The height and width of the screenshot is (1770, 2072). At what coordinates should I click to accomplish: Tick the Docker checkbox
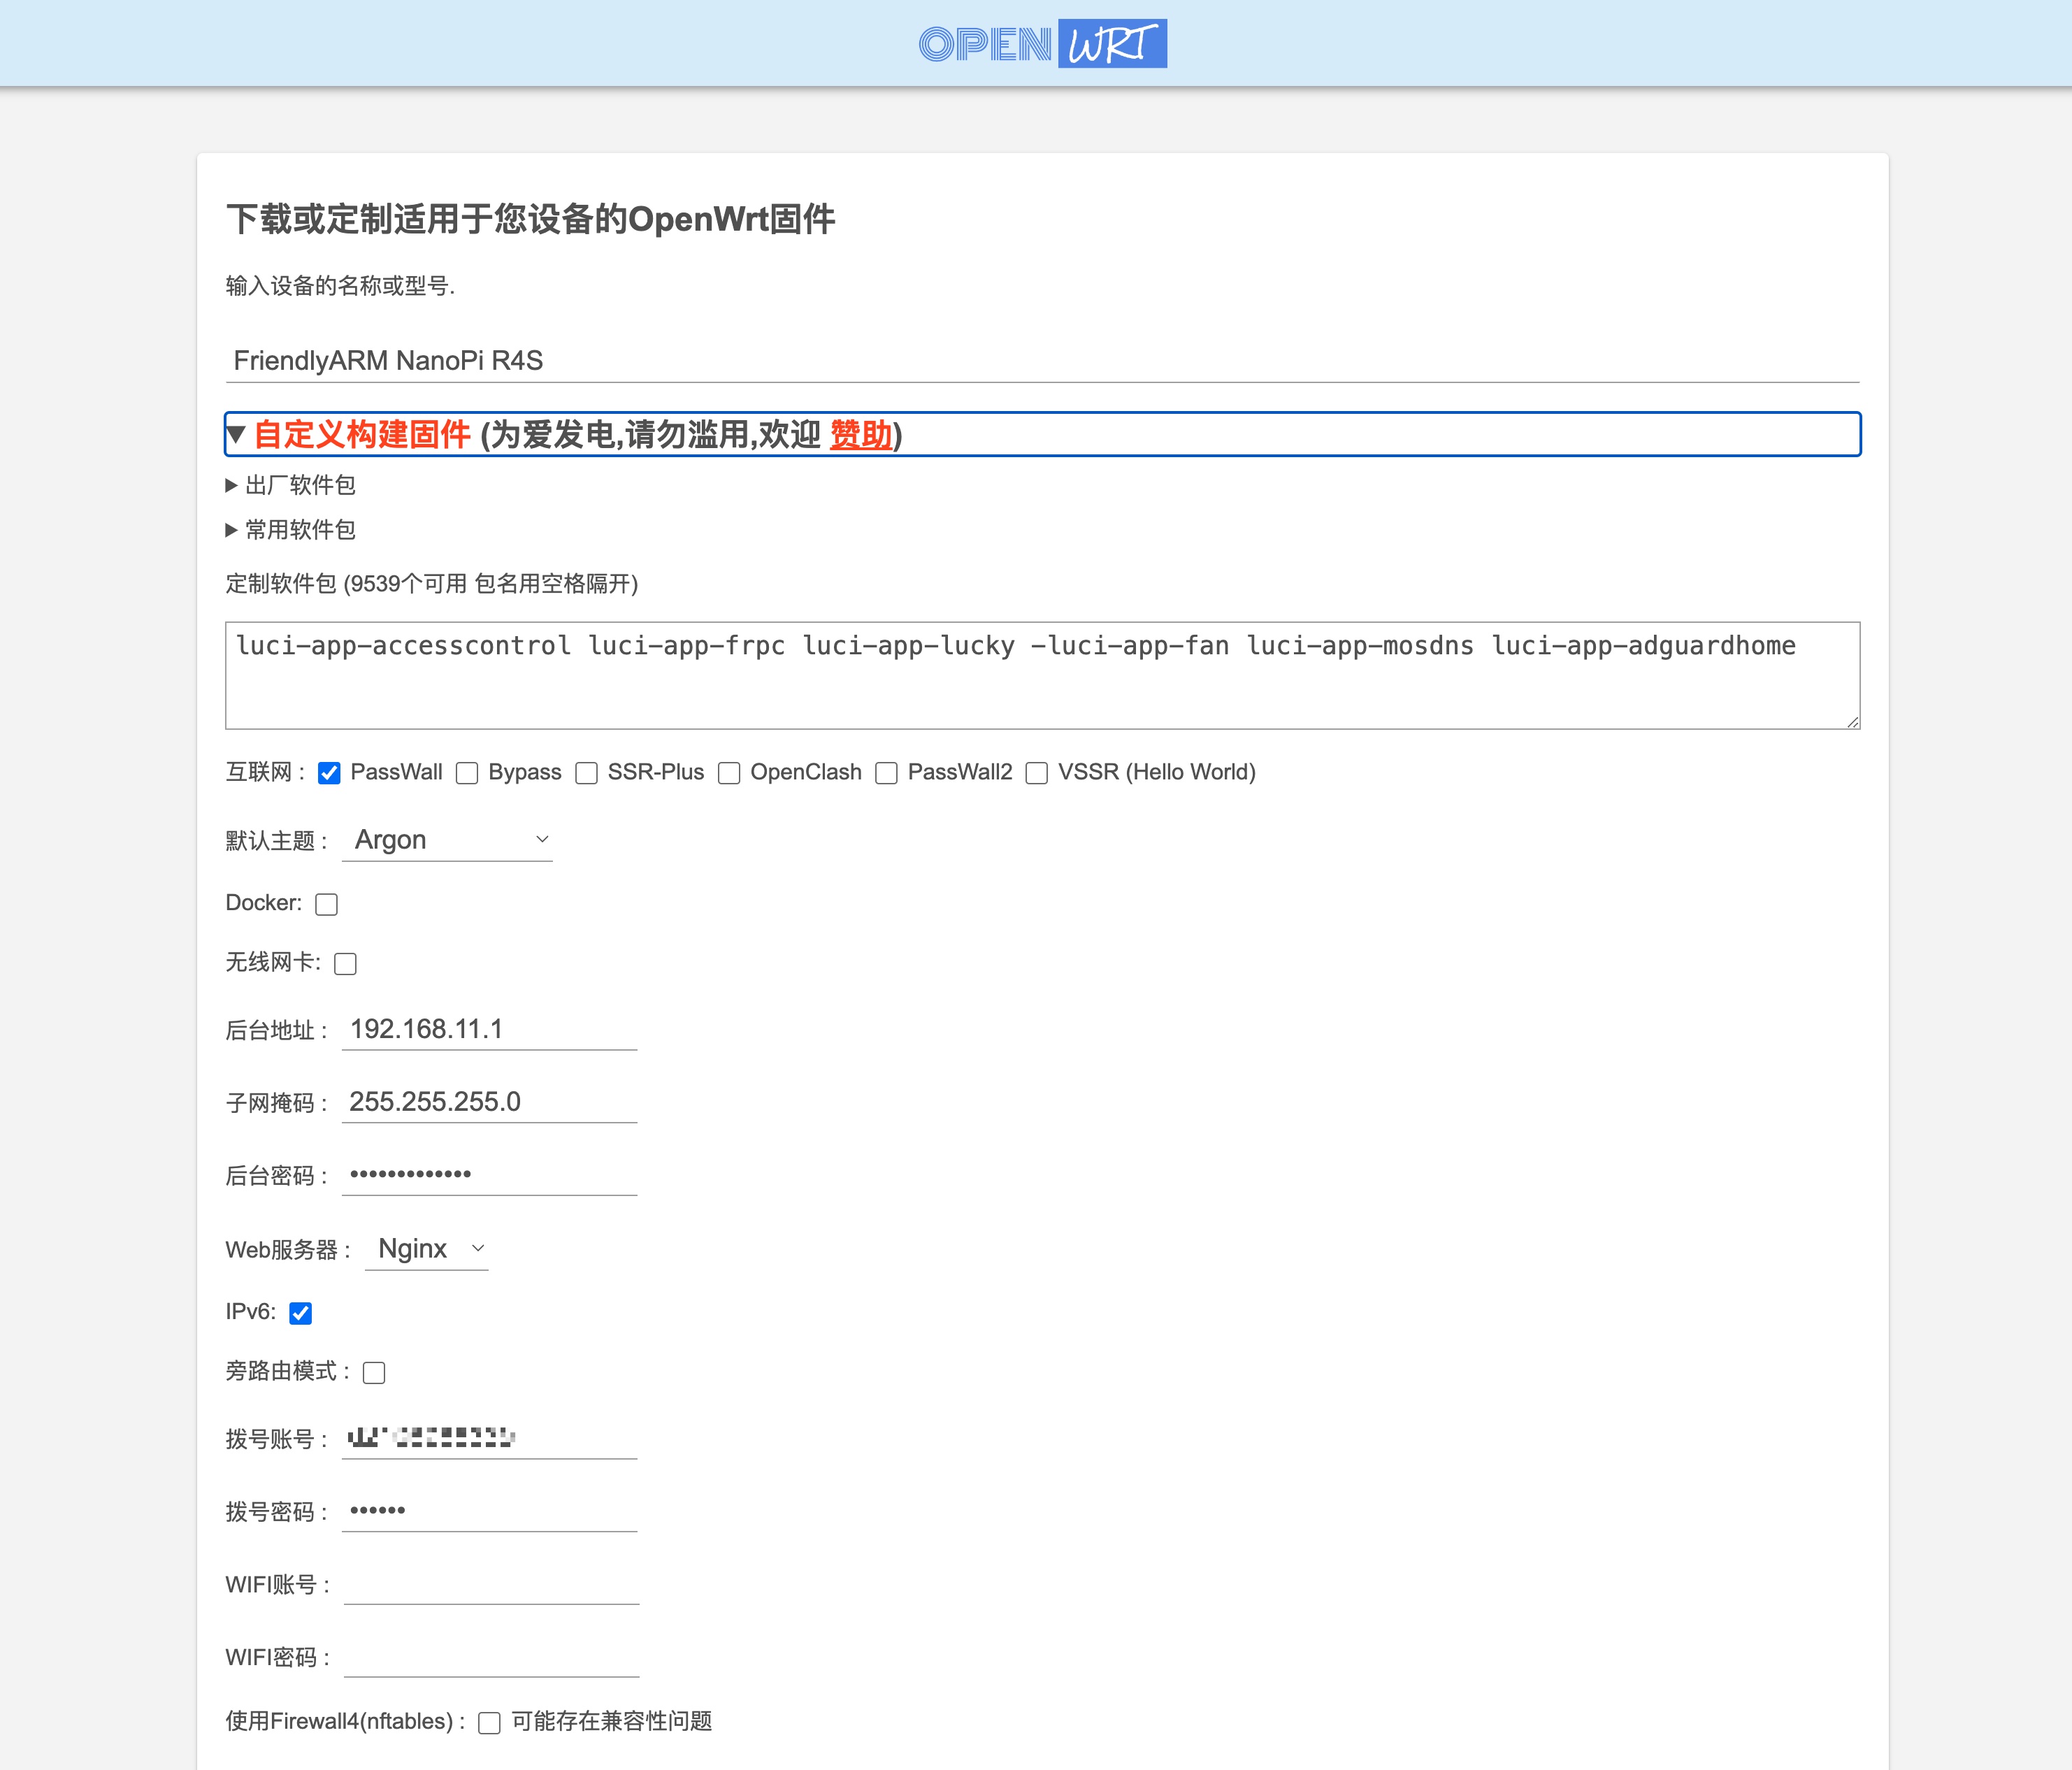[x=326, y=904]
